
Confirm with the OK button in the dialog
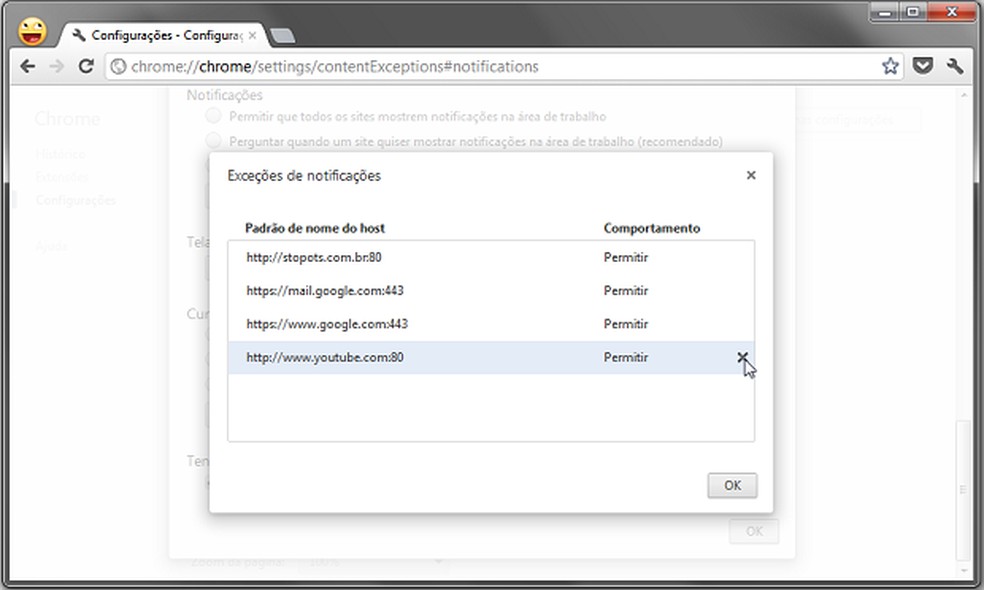pyautogui.click(x=731, y=485)
